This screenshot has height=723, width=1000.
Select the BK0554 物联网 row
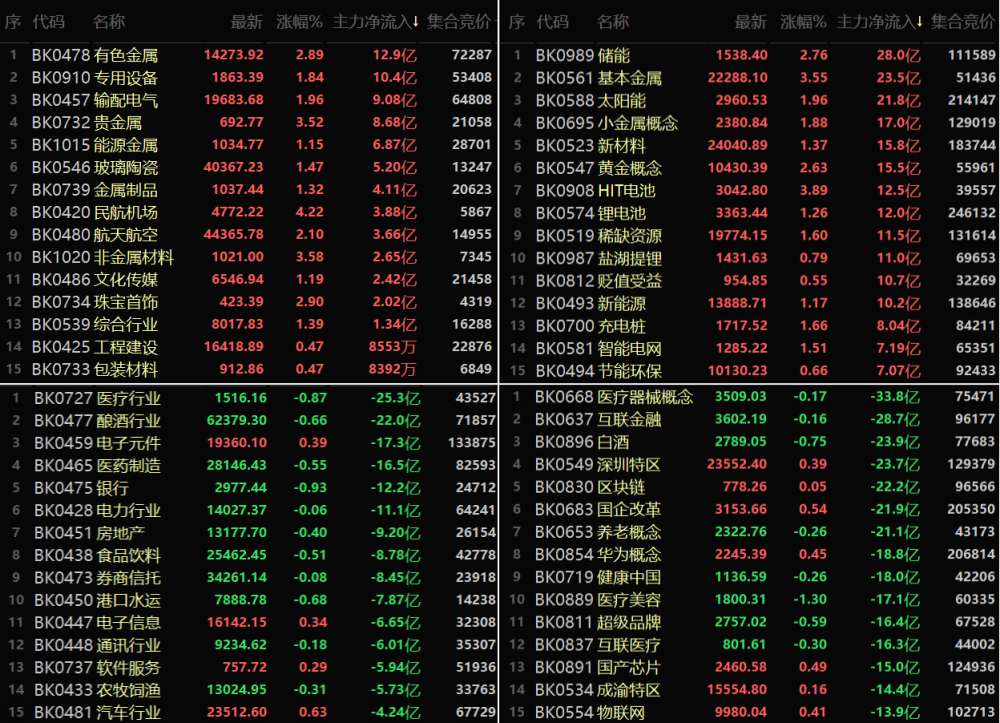(x=750, y=712)
